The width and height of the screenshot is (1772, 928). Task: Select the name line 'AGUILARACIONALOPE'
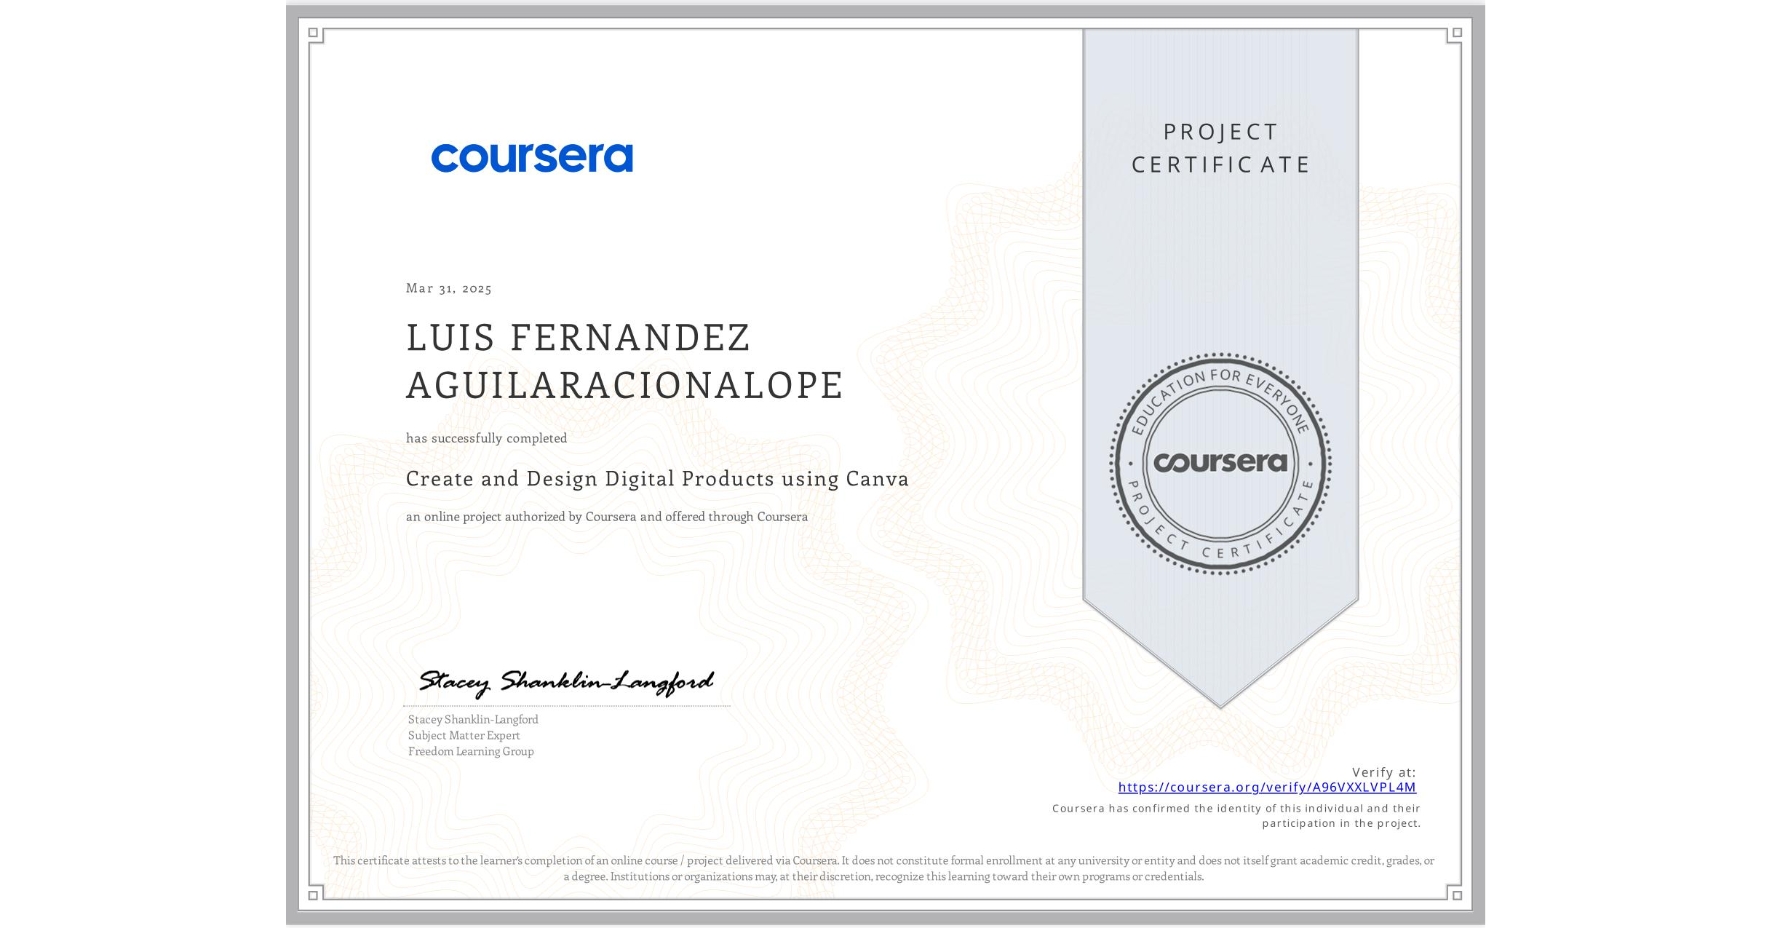(x=625, y=385)
